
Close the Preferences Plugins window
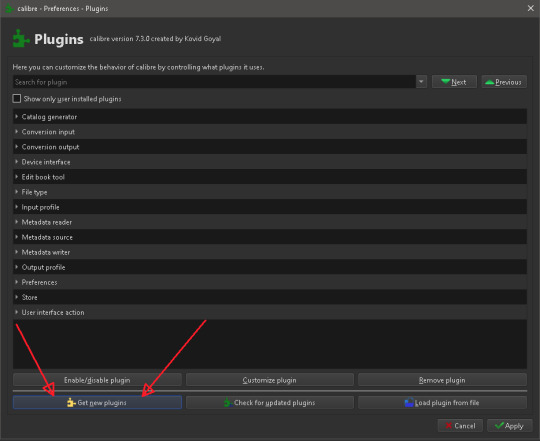[x=531, y=8]
